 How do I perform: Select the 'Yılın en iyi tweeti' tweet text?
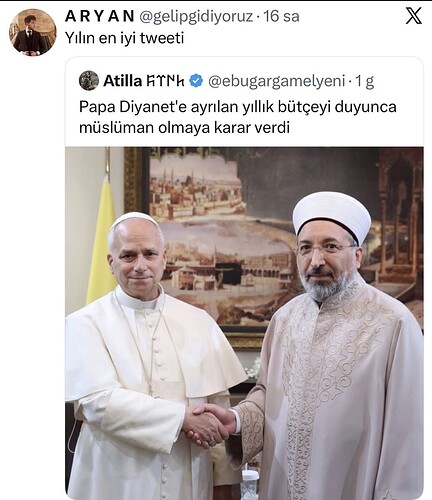pyautogui.click(x=124, y=38)
